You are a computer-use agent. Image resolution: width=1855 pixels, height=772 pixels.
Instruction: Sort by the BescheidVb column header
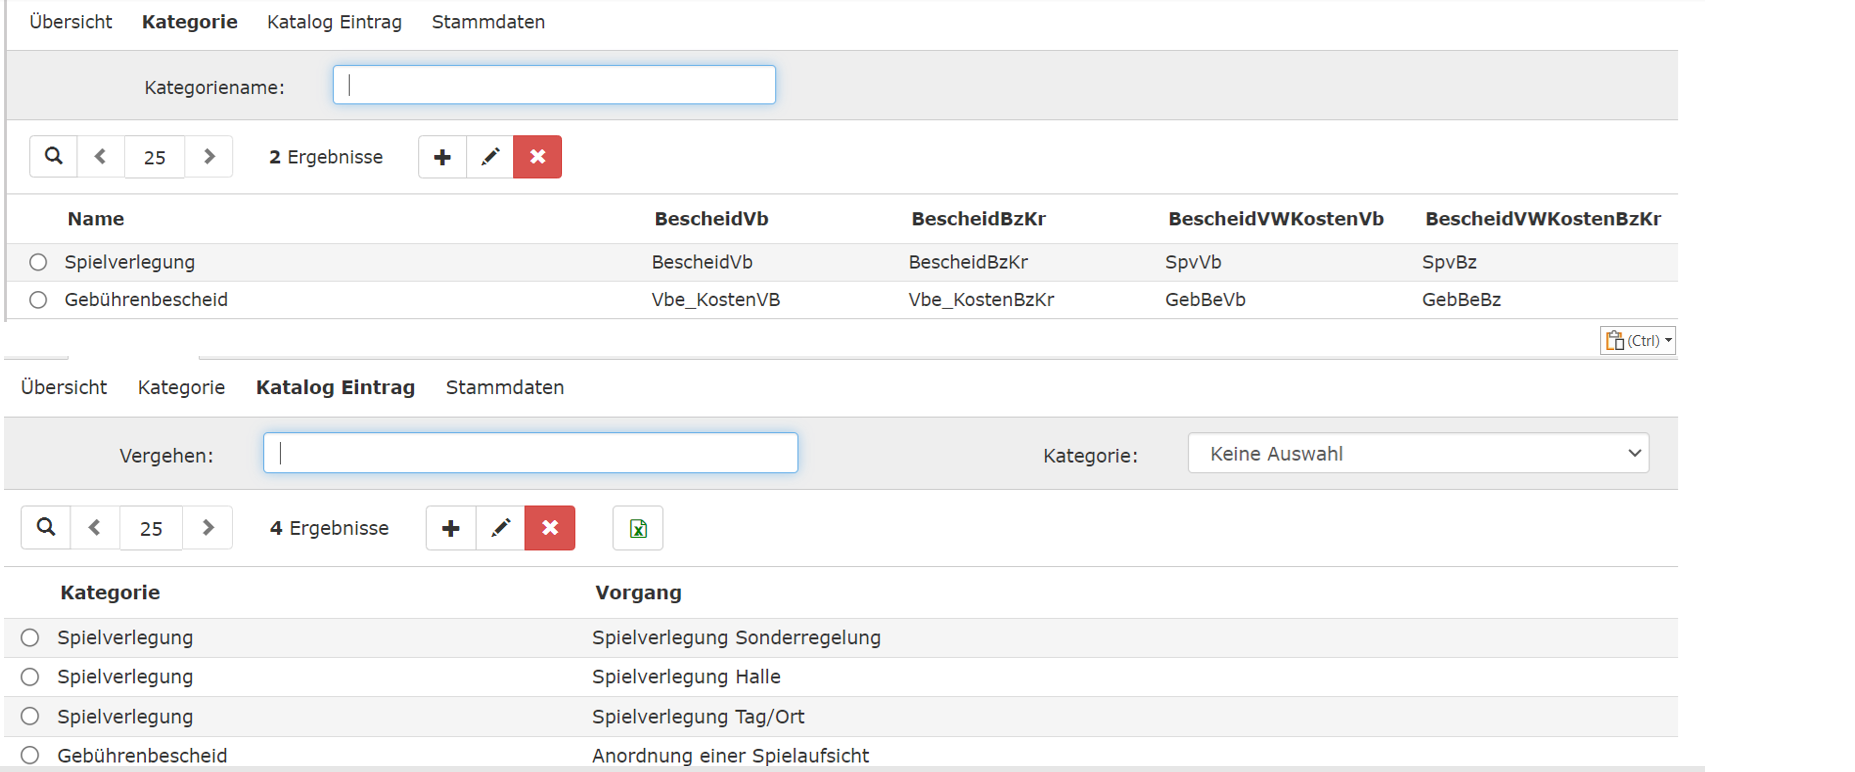point(711,219)
